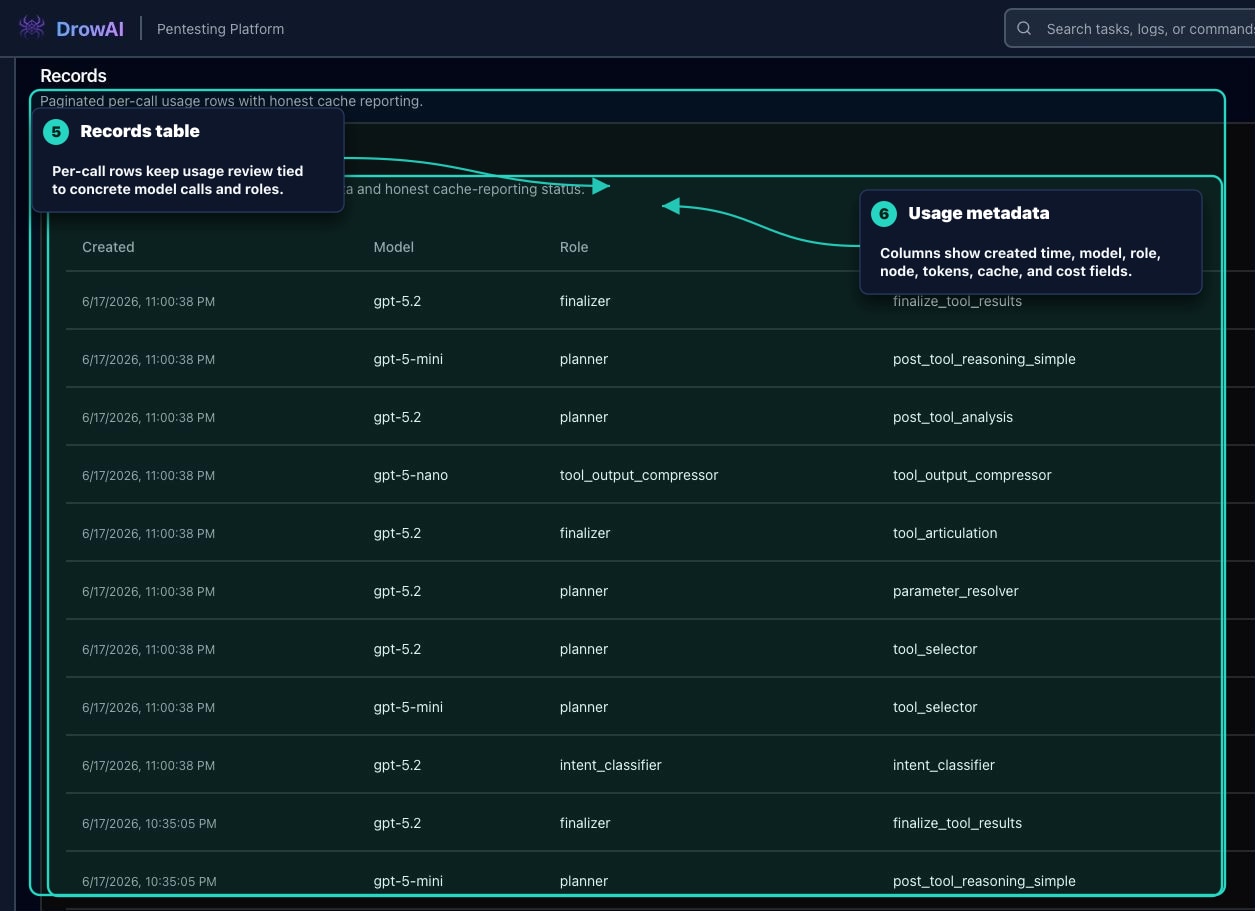The height and width of the screenshot is (911, 1255).
Task: Click the timestamp in the post_tool_analysis row
Action: click(148, 417)
